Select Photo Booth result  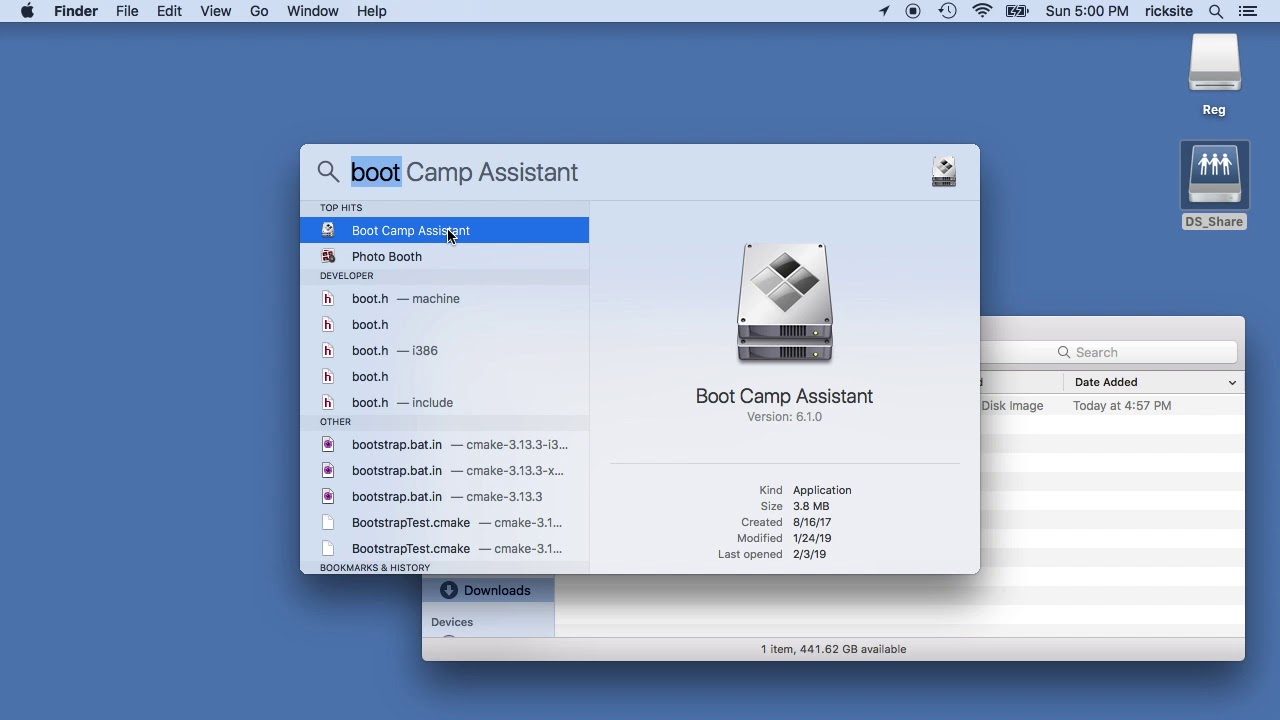[x=444, y=256]
